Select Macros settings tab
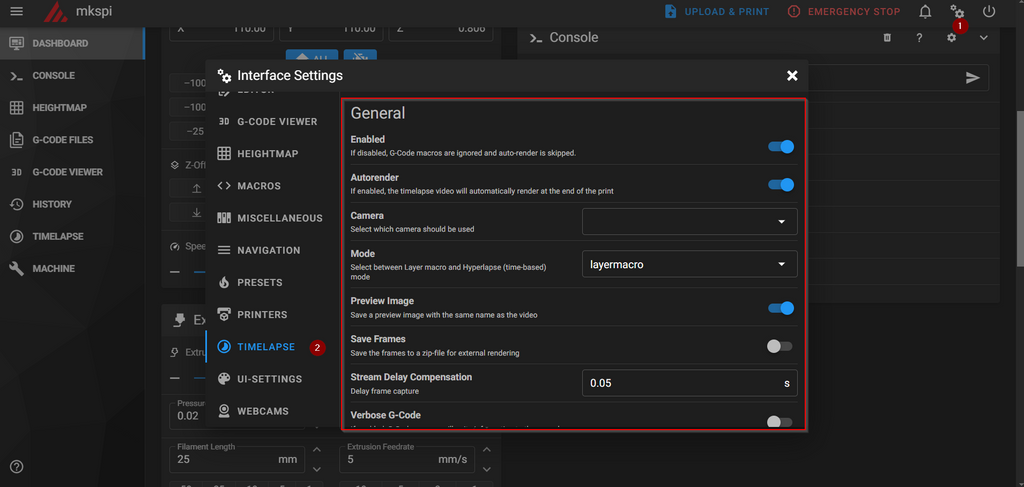Screen dimensions: 1024x487 click(272, 186)
